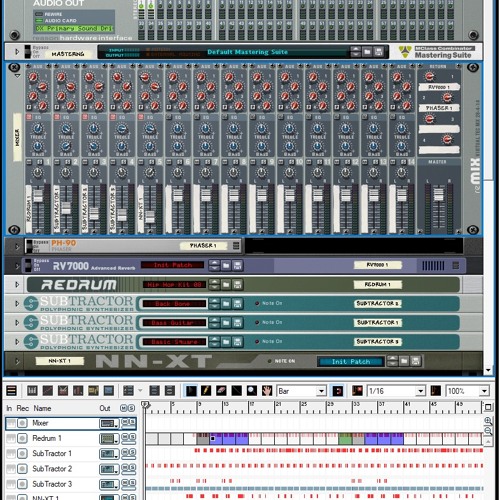Maximize the sequencer area
The height and width of the screenshot is (500, 500).
point(488,407)
